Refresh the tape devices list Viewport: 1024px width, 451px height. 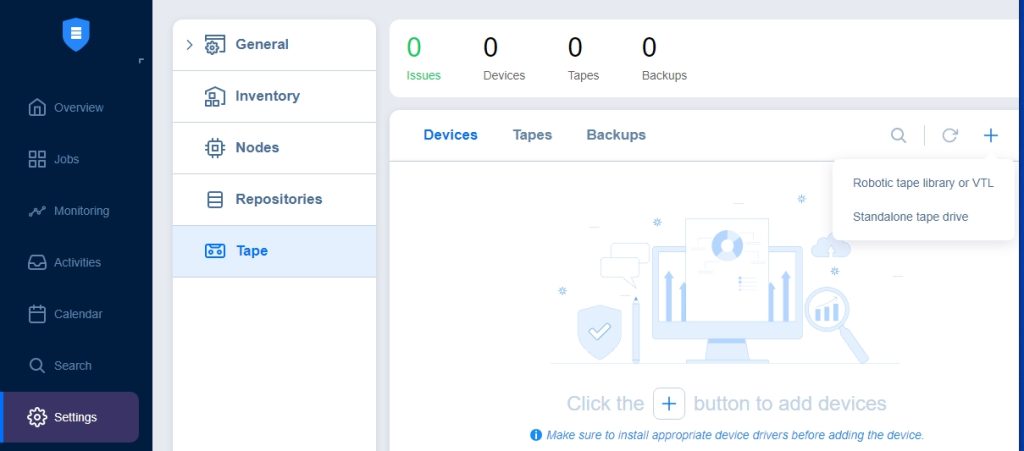[950, 135]
